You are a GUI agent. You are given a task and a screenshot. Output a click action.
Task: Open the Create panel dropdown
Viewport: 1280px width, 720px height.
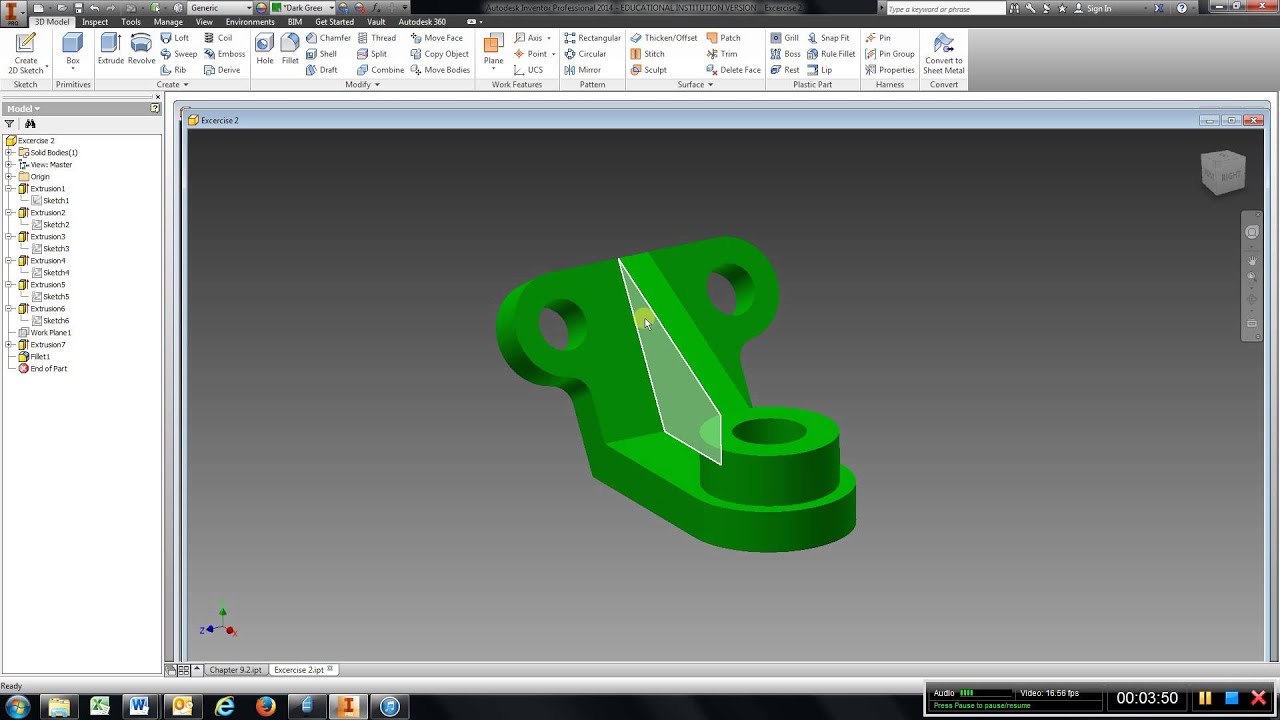click(172, 85)
